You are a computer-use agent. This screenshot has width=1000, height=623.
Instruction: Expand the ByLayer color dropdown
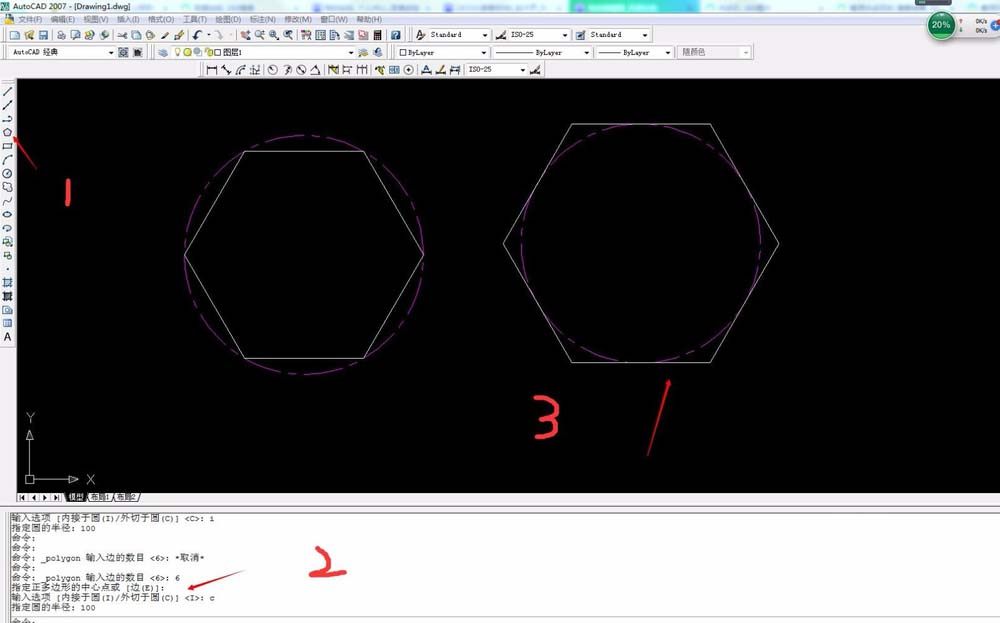[x=483, y=52]
